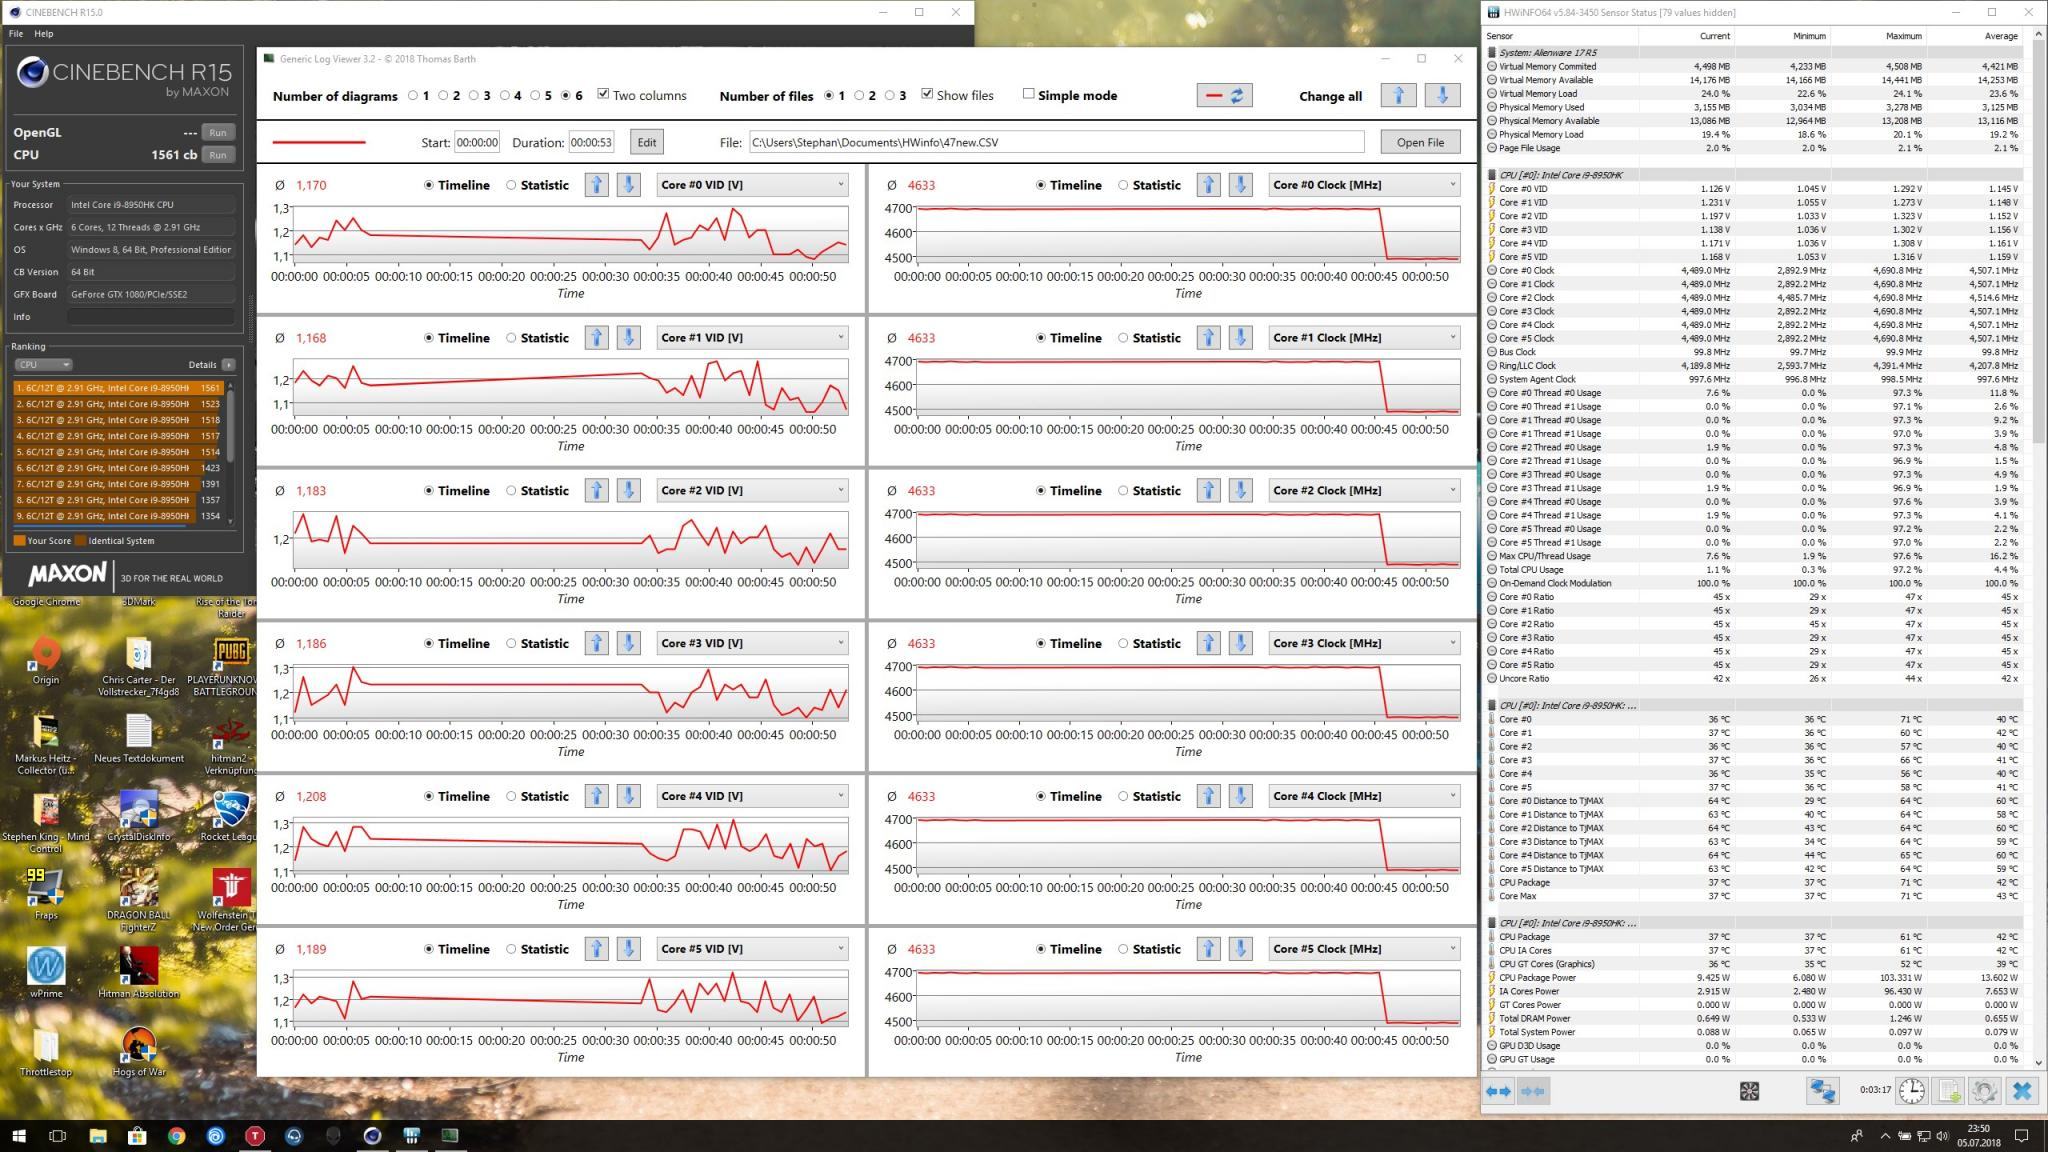Screen dimensions: 2048x1152
Task: Click the HWiNFO fan control icon
Action: coord(1749,1091)
